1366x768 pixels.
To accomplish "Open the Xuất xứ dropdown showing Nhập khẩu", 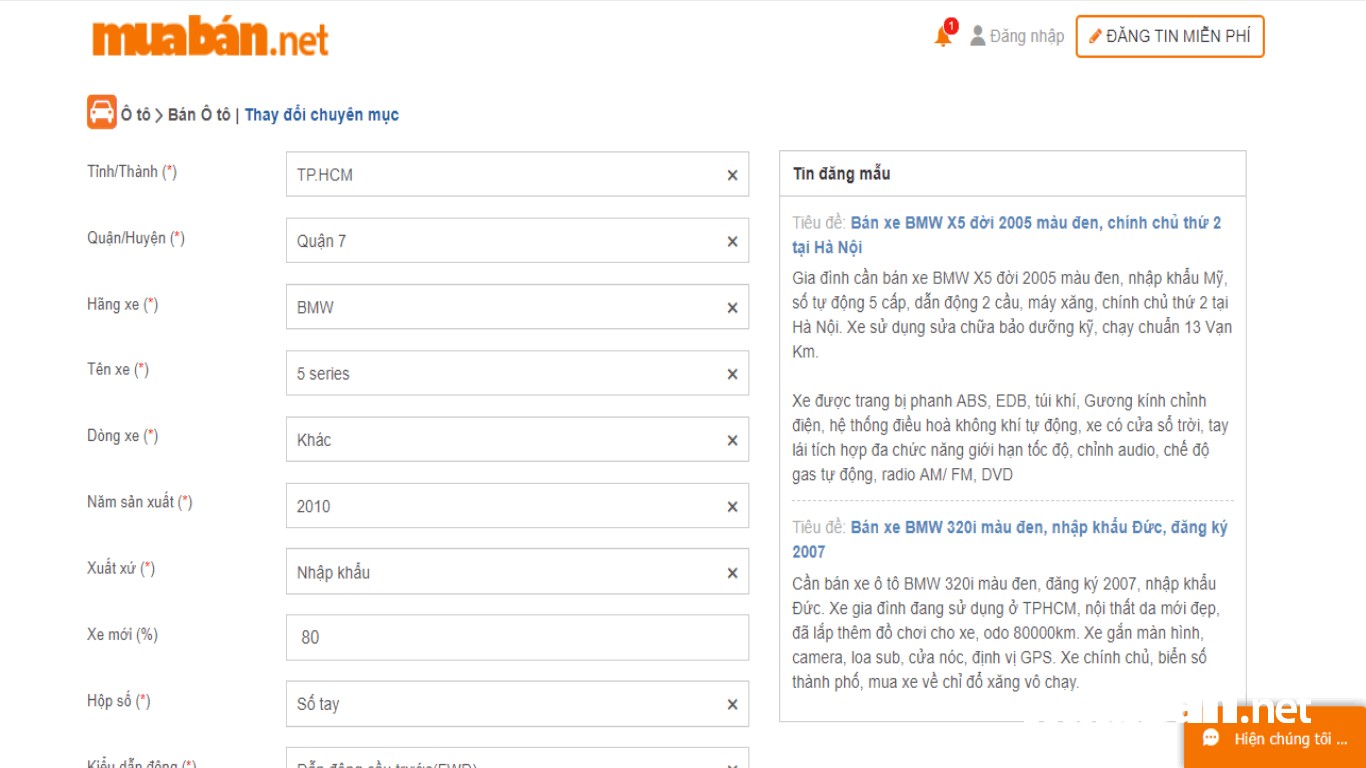I will 517,572.
